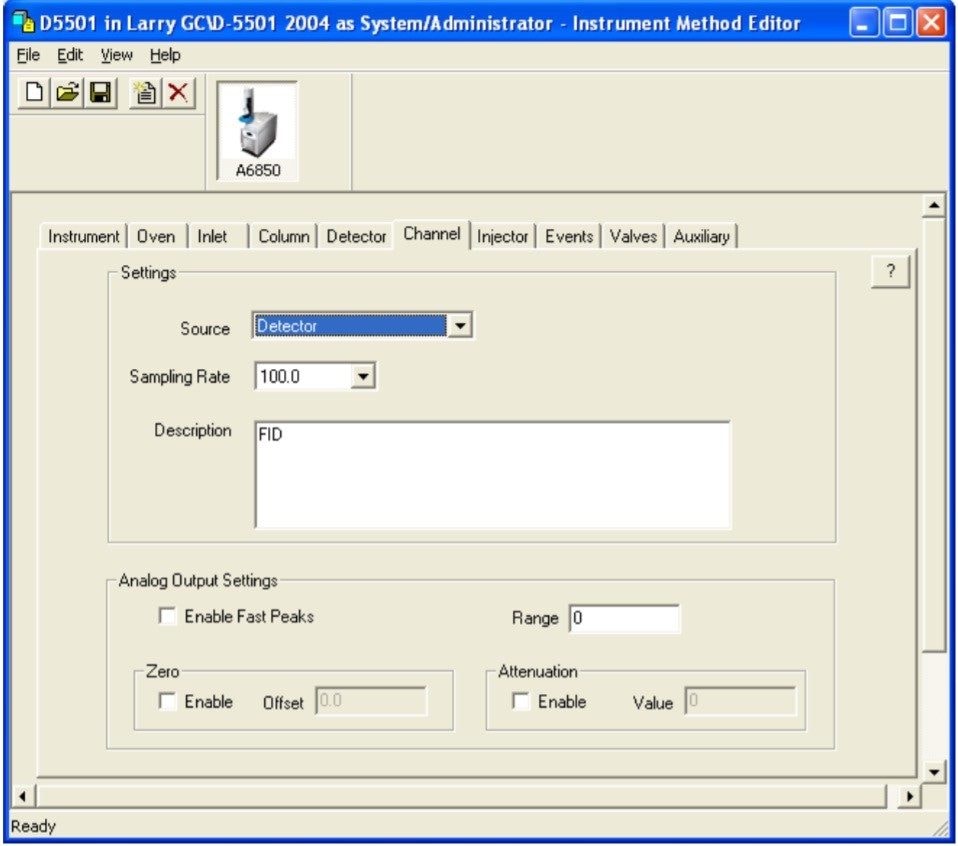
Task: Click the horizontal scrollbar left arrow
Action: 23,796
